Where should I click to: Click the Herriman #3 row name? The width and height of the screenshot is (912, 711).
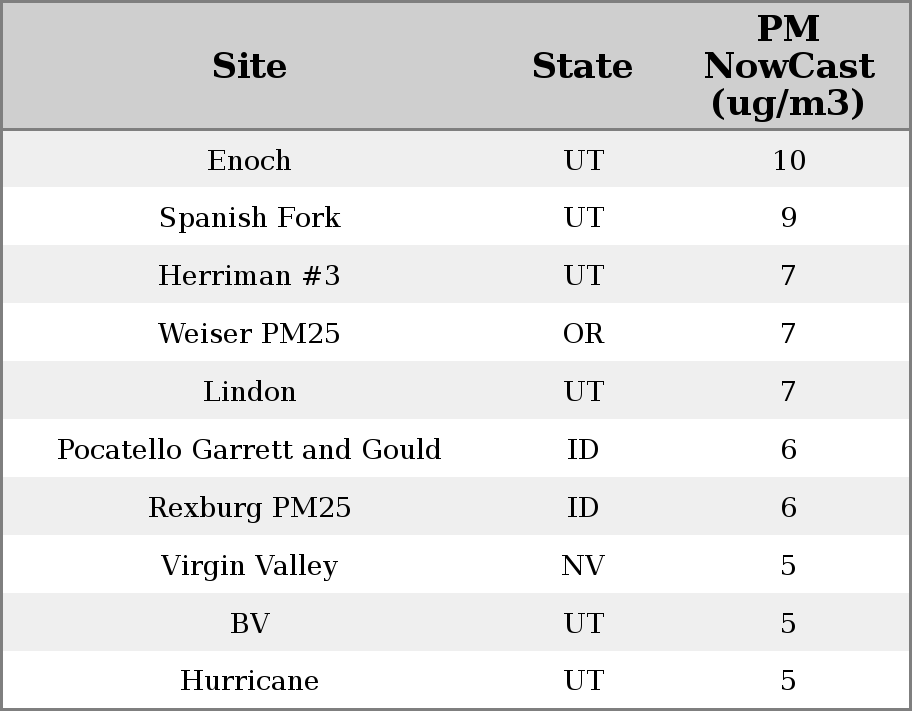point(249,276)
